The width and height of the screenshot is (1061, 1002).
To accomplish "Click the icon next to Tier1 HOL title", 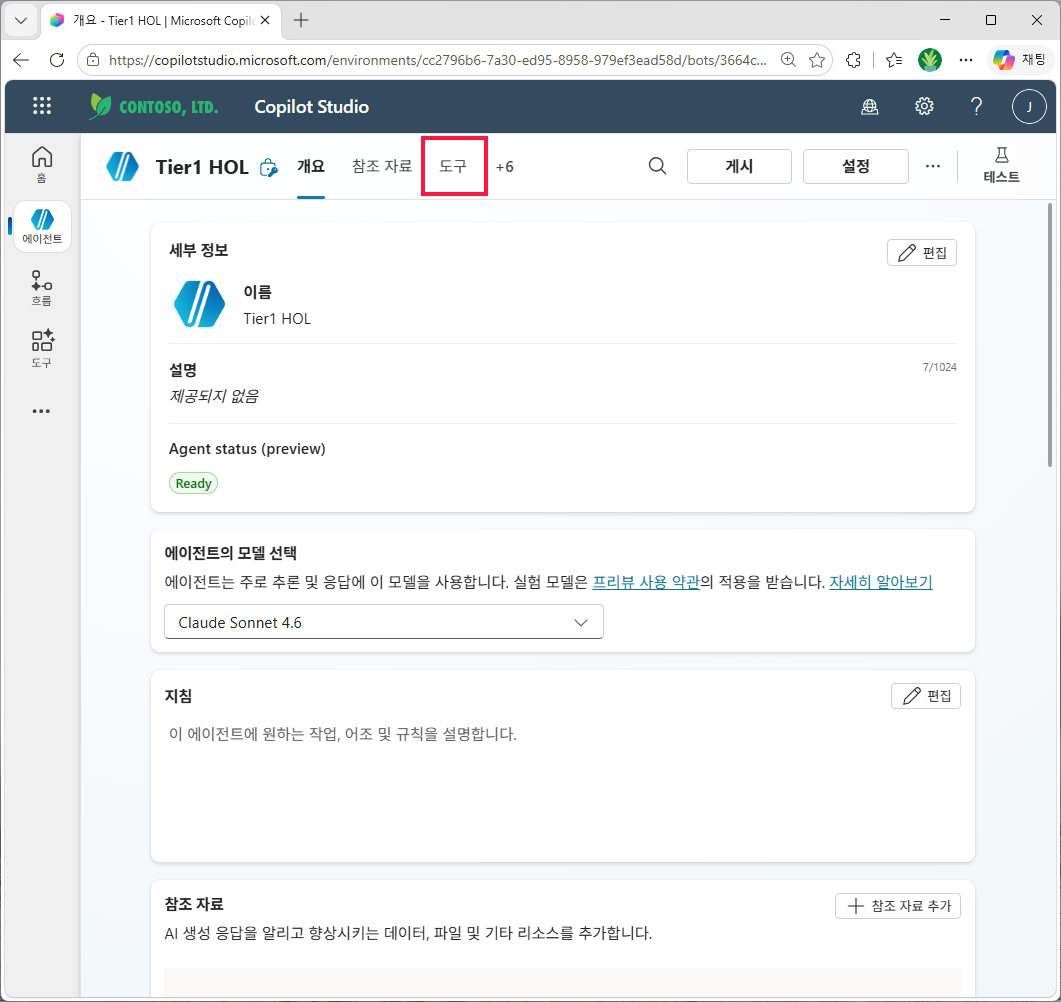I will point(269,167).
